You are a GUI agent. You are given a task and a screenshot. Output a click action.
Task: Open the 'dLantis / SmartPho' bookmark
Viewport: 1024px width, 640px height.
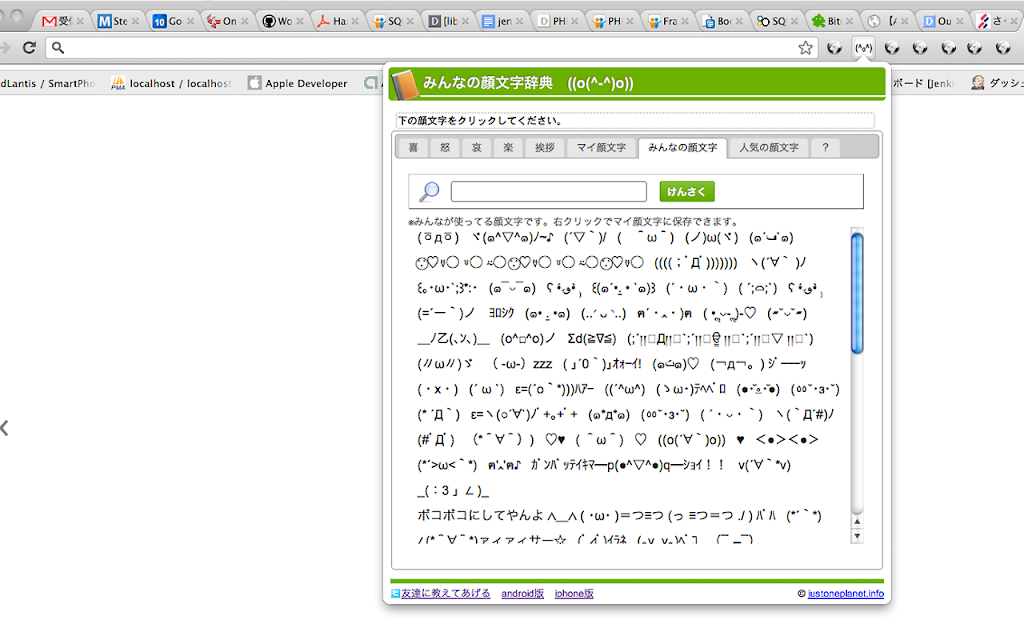(48, 83)
